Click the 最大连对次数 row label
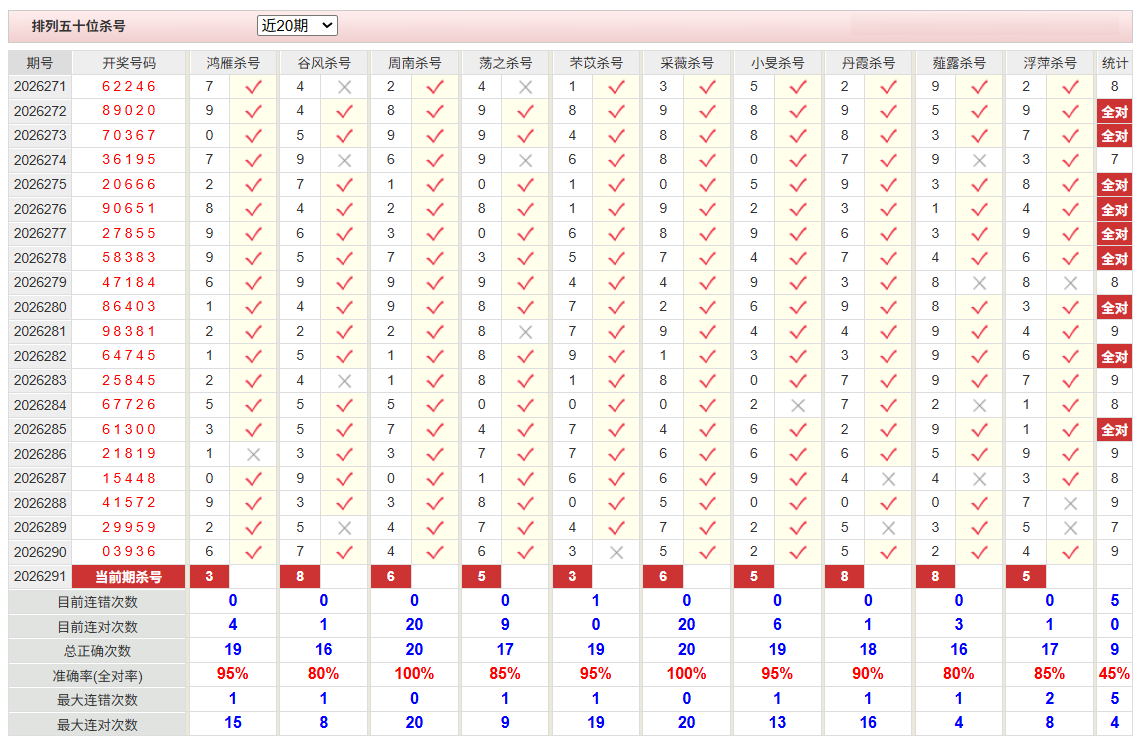1140x744 pixels. pos(97,725)
